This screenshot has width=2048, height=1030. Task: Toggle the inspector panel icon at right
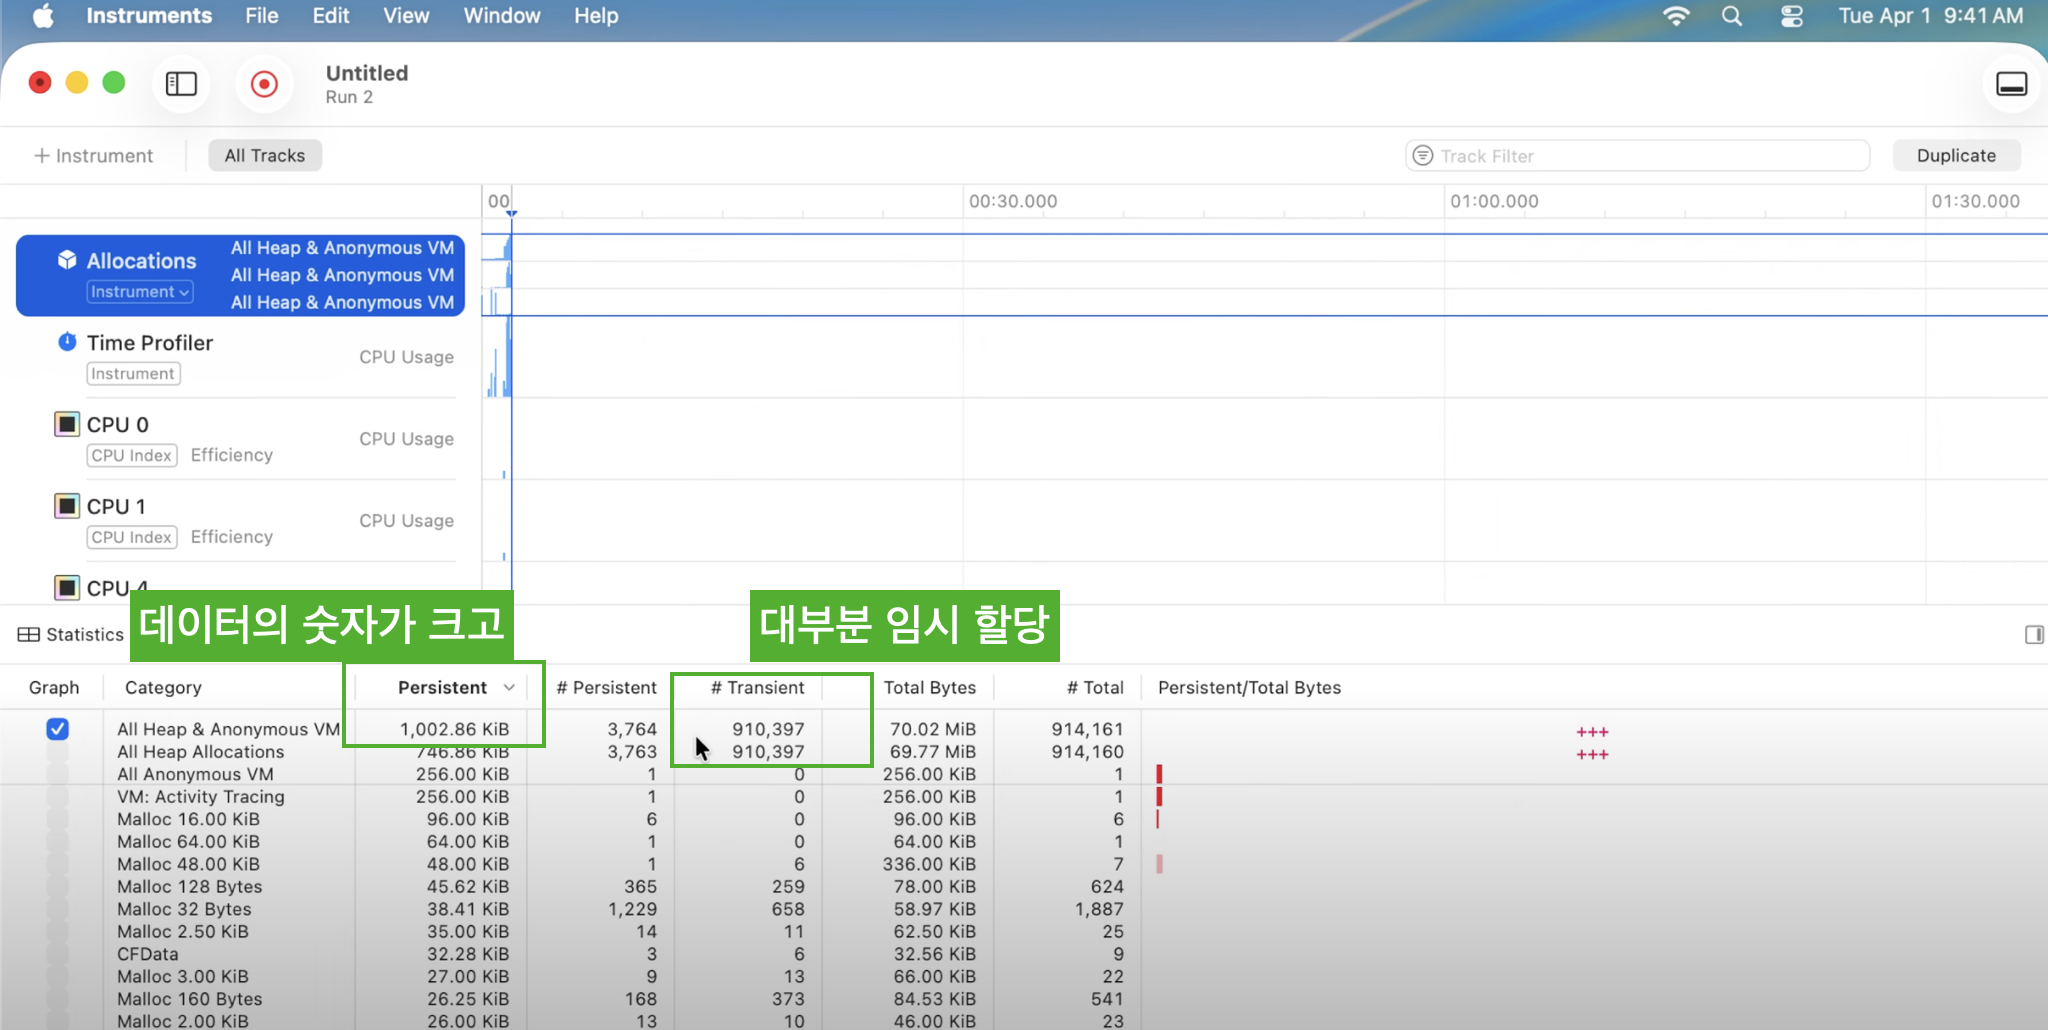point(2034,635)
